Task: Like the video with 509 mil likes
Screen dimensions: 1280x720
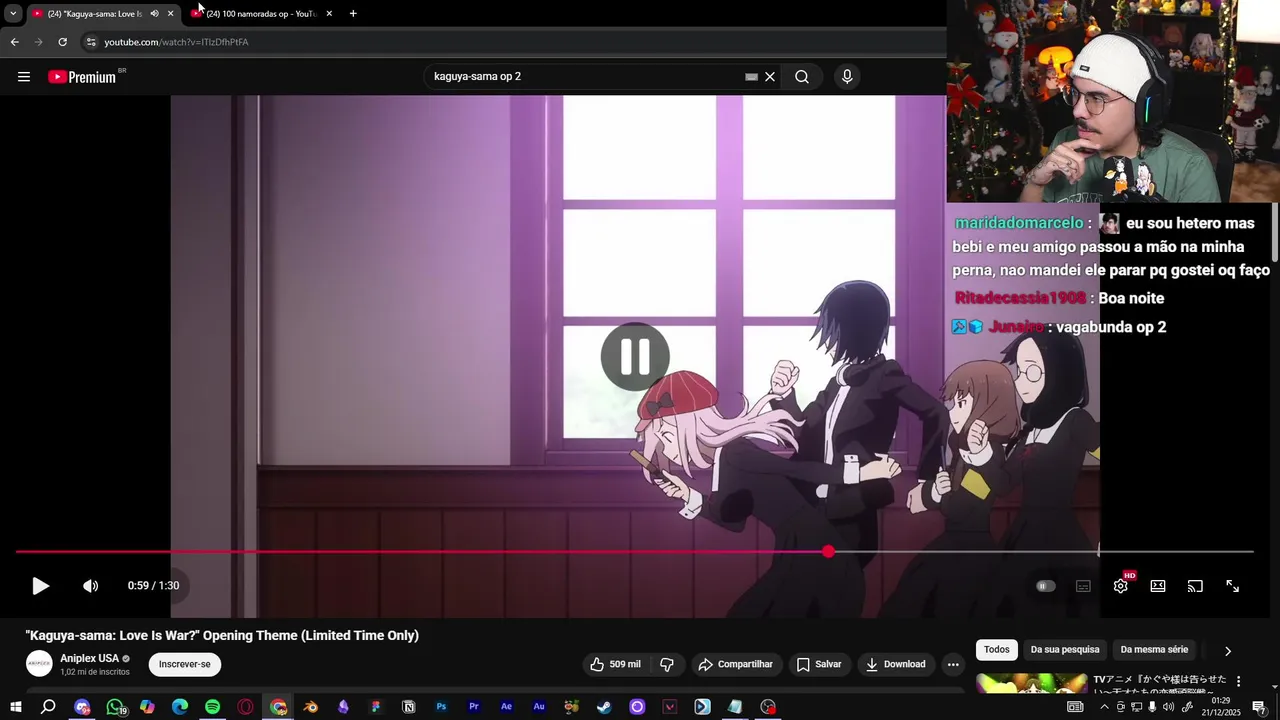Action: click(615, 664)
